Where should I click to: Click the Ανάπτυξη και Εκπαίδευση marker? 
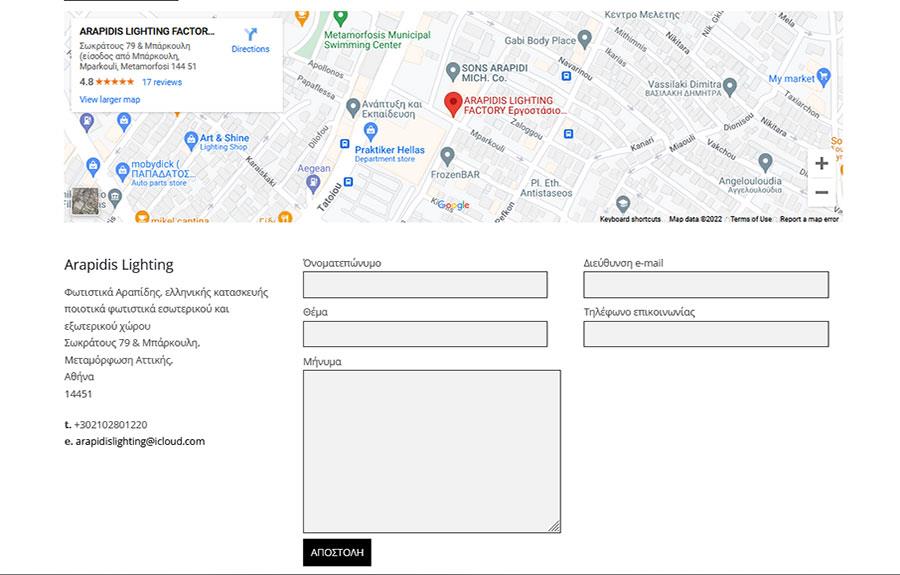click(x=353, y=108)
